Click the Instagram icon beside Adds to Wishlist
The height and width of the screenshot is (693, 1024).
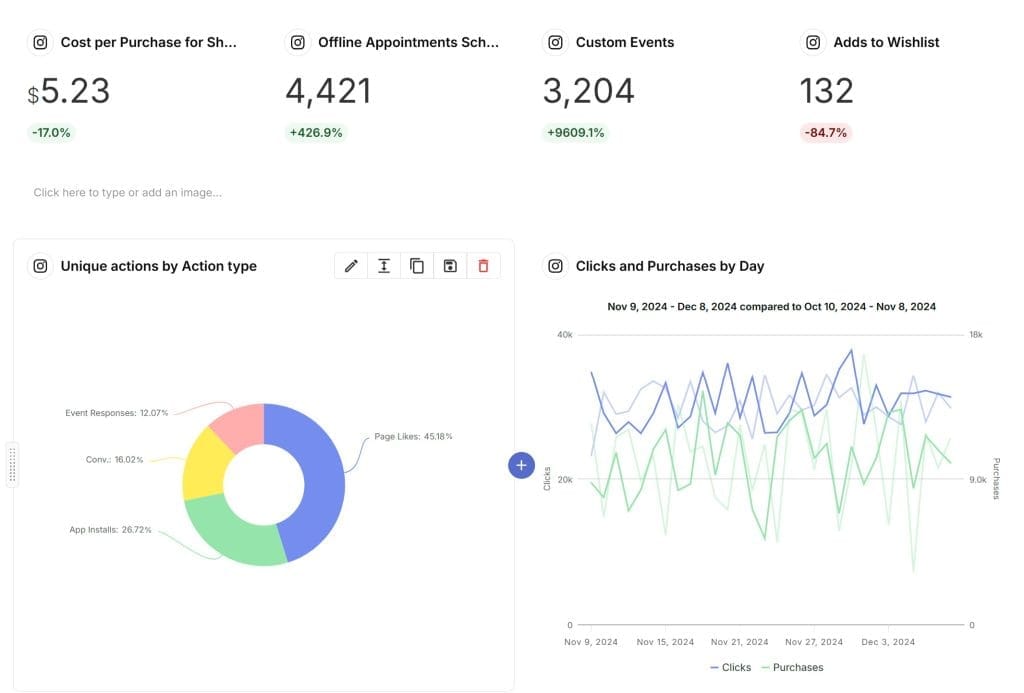[x=813, y=43]
